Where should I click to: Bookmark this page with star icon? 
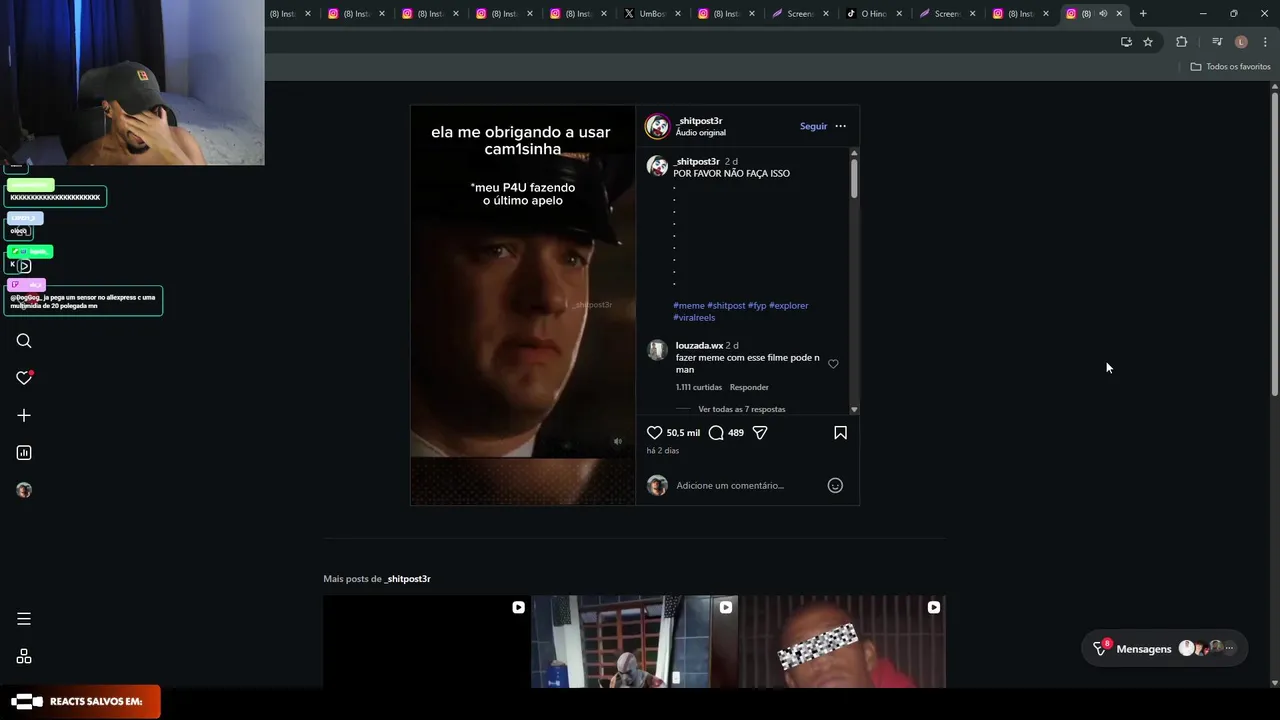pyautogui.click(x=1148, y=42)
